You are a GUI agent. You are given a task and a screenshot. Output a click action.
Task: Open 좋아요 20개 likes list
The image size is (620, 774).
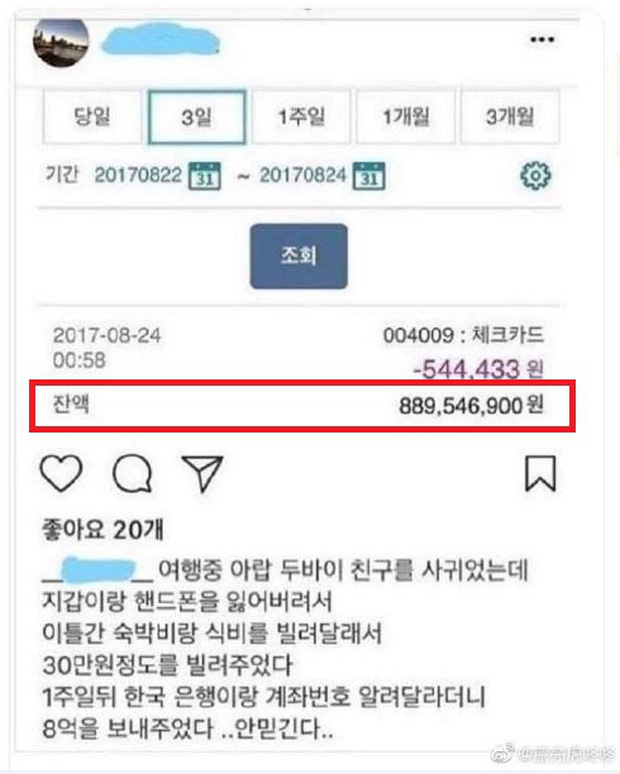point(103,530)
